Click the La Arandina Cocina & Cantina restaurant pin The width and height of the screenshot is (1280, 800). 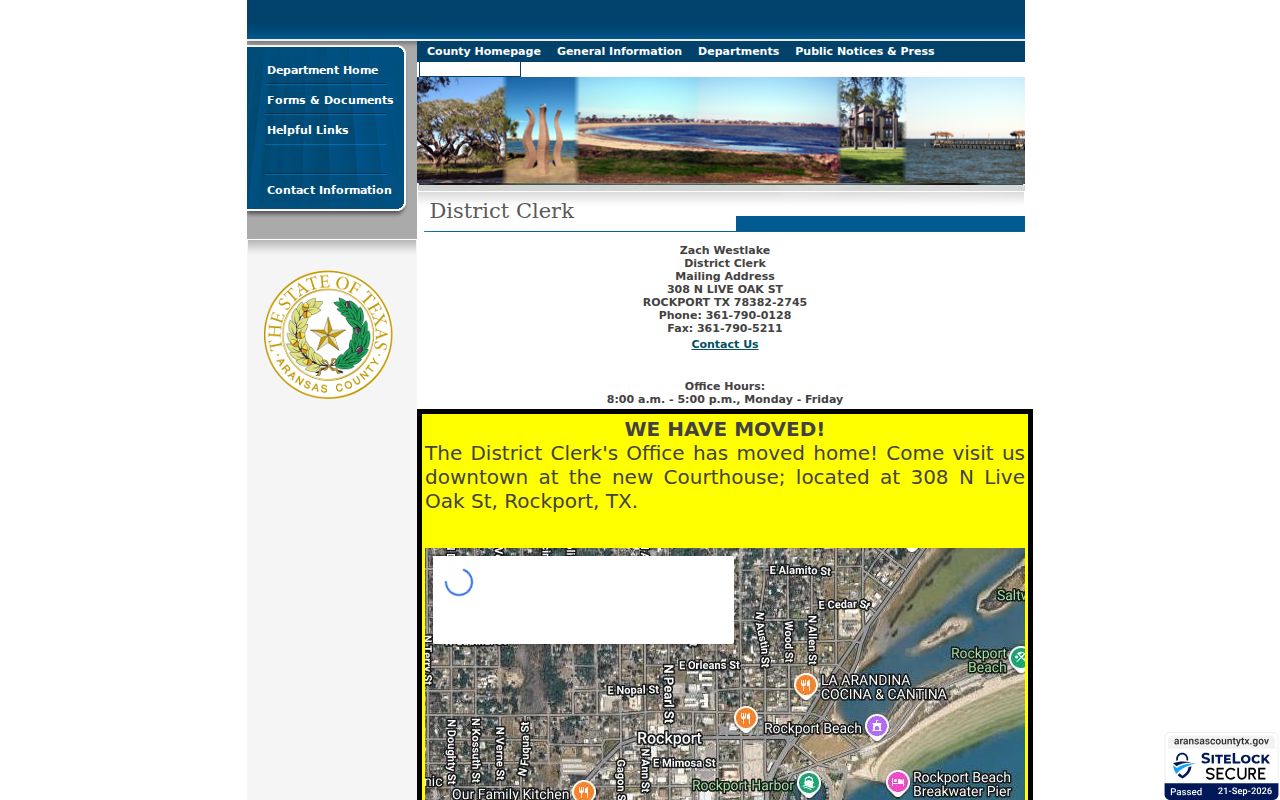point(805,685)
